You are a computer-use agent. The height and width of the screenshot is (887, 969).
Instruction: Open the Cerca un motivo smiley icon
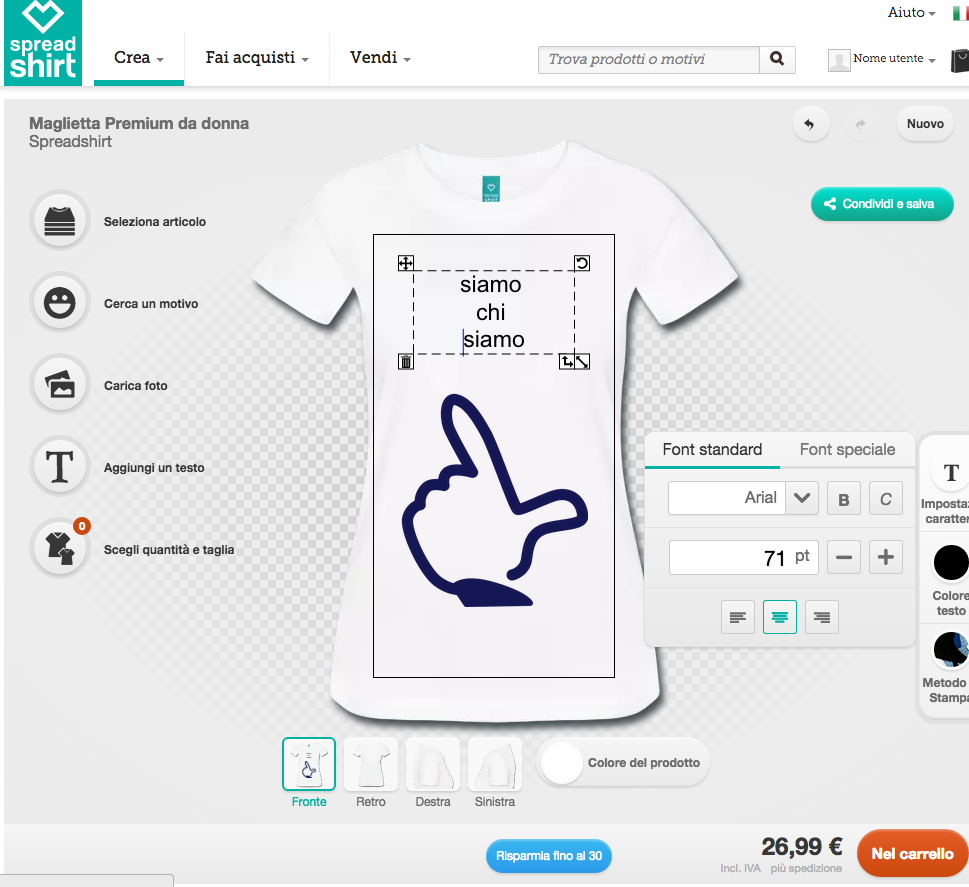tap(61, 302)
